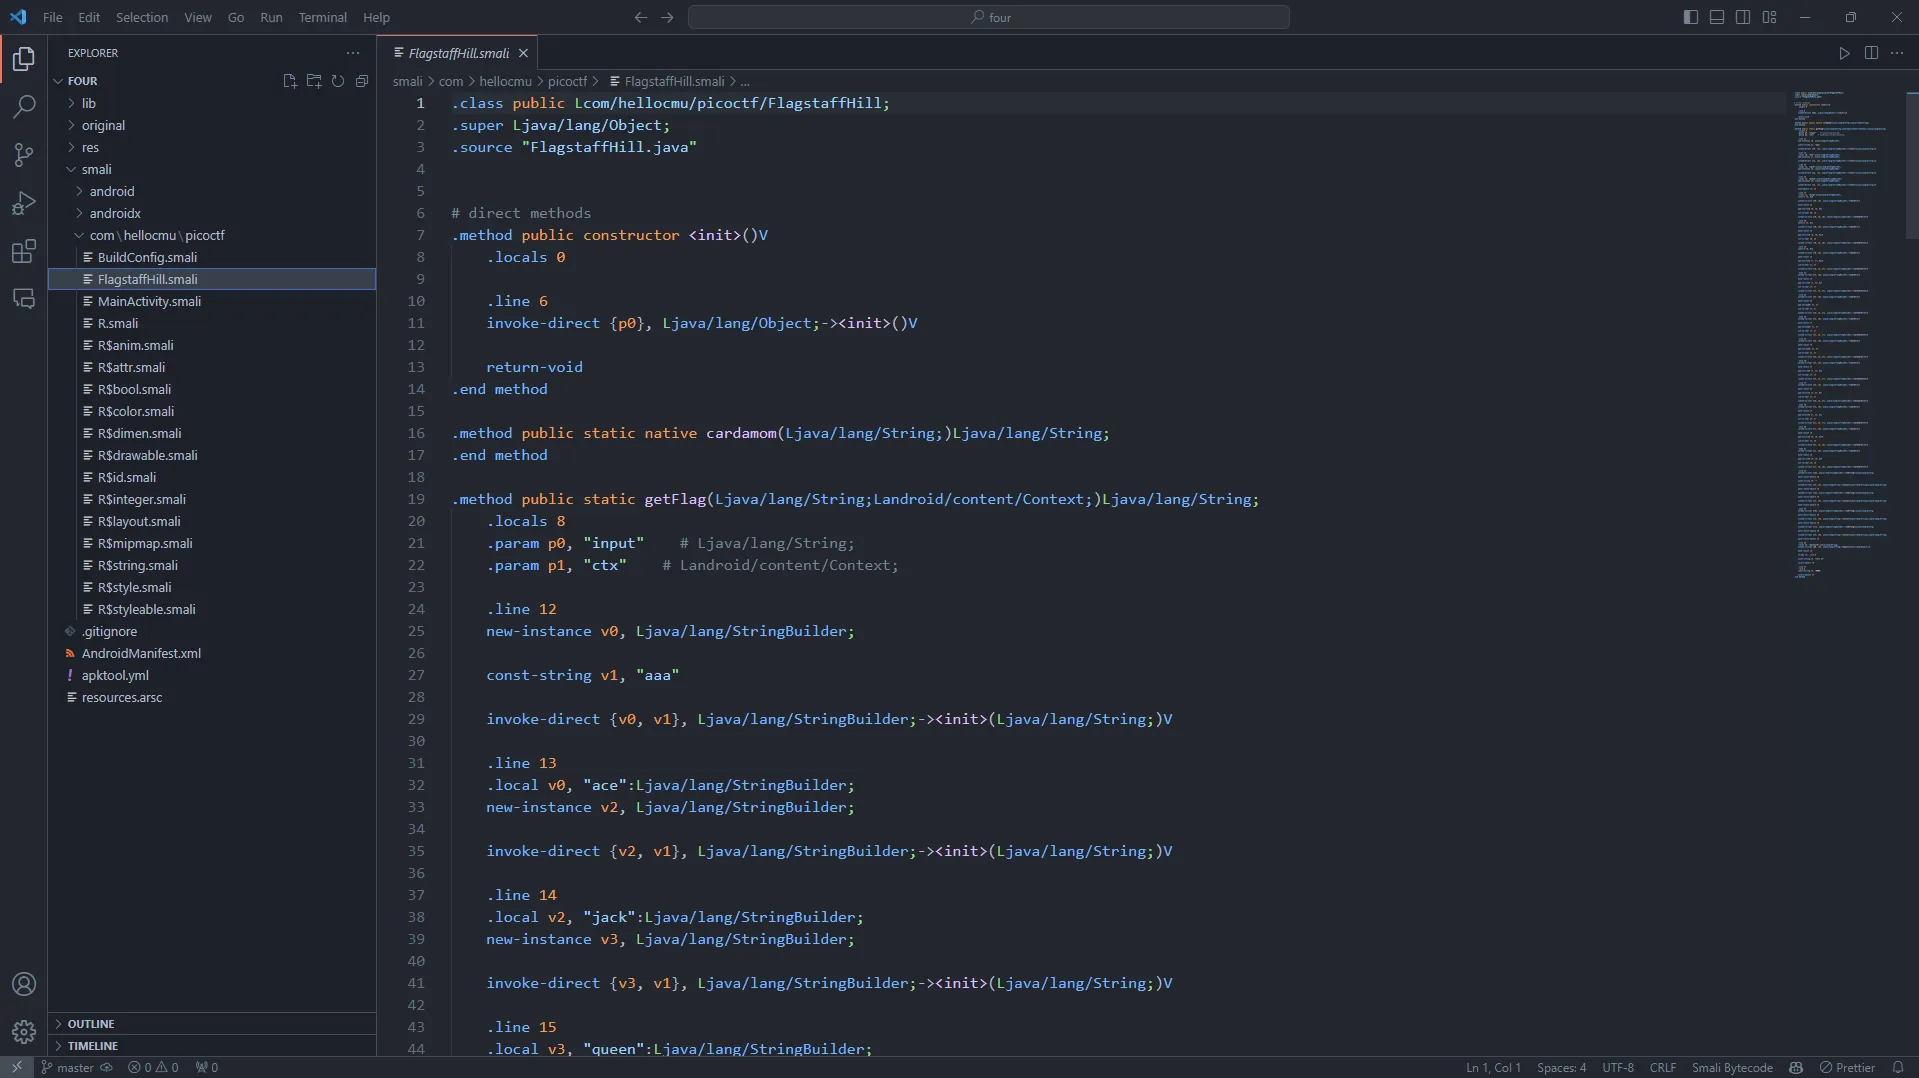Open the Manage gear icon
1919x1078 pixels.
[x=24, y=1032]
